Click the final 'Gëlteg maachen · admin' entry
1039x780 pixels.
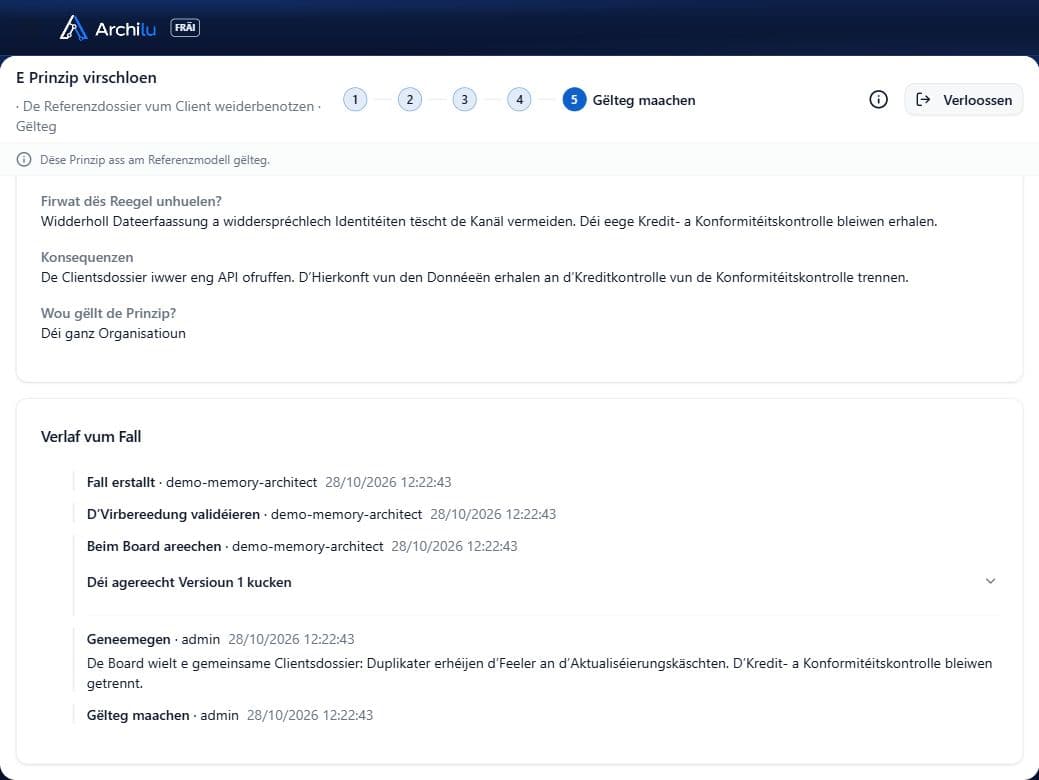click(x=230, y=715)
